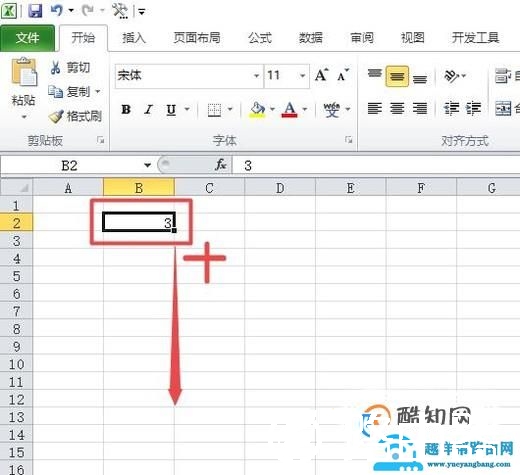This screenshot has width=520, height=475.
Task: Click 剪切 cut button
Action: pyautogui.click(x=70, y=68)
